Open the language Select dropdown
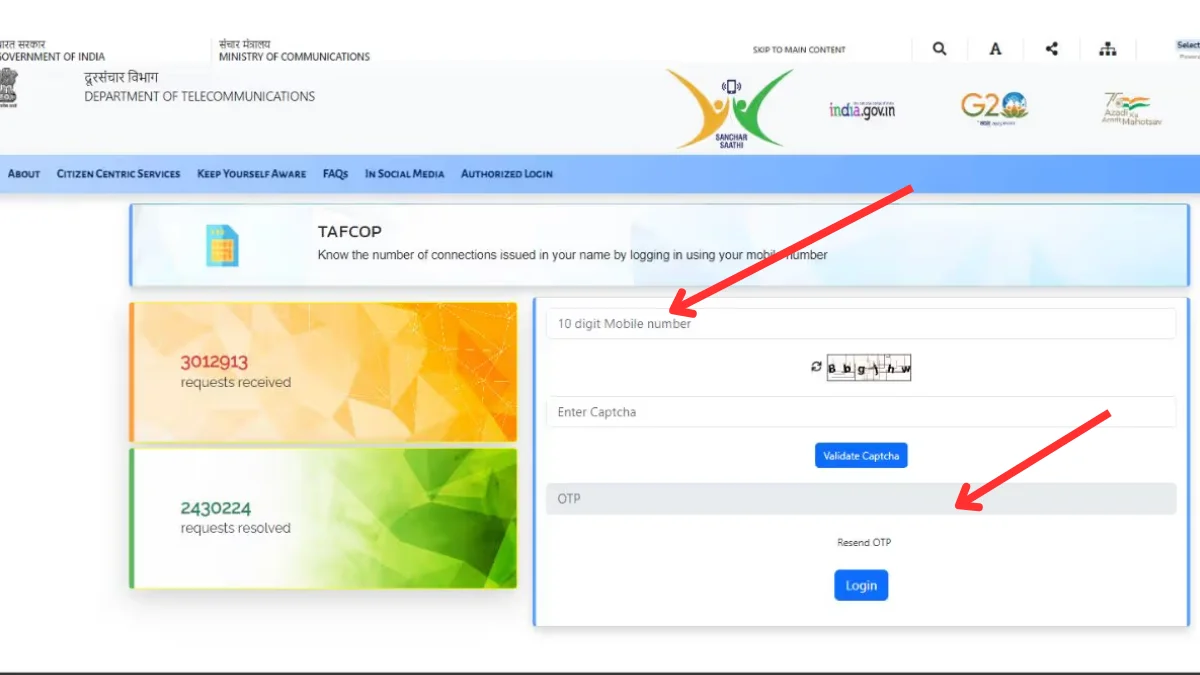The image size is (1200, 675). (1188, 46)
